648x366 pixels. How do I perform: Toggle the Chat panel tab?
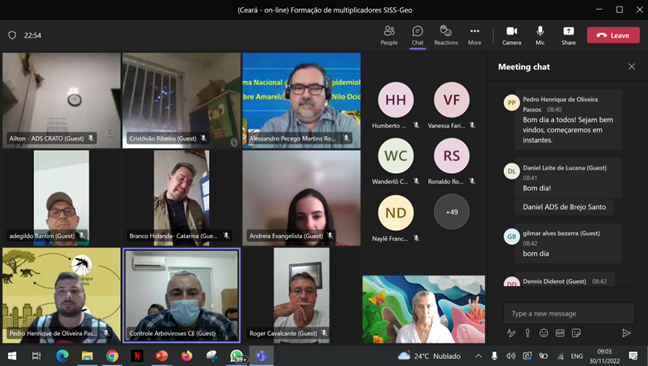417,35
